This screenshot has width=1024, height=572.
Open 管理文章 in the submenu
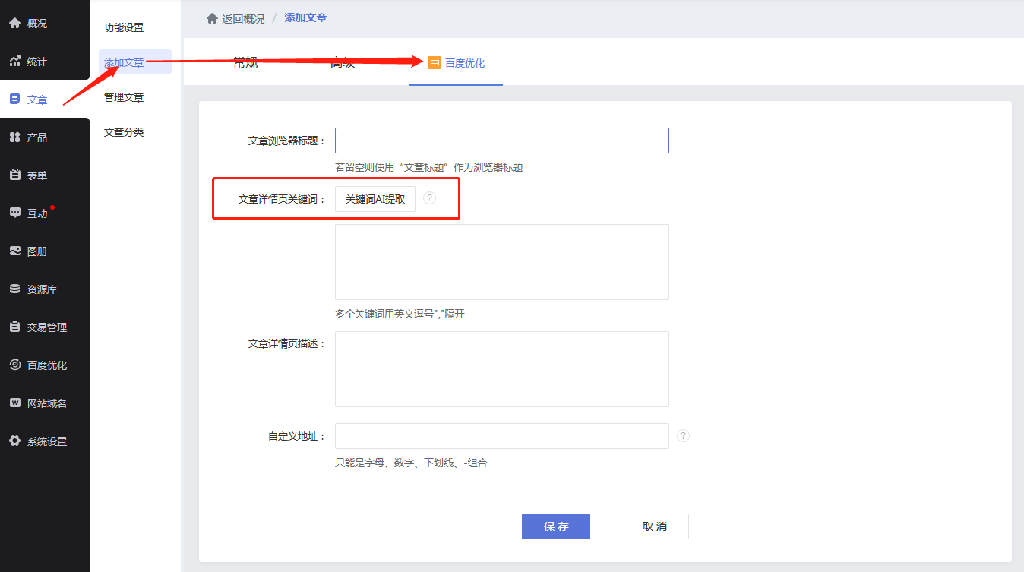pyautogui.click(x=124, y=97)
